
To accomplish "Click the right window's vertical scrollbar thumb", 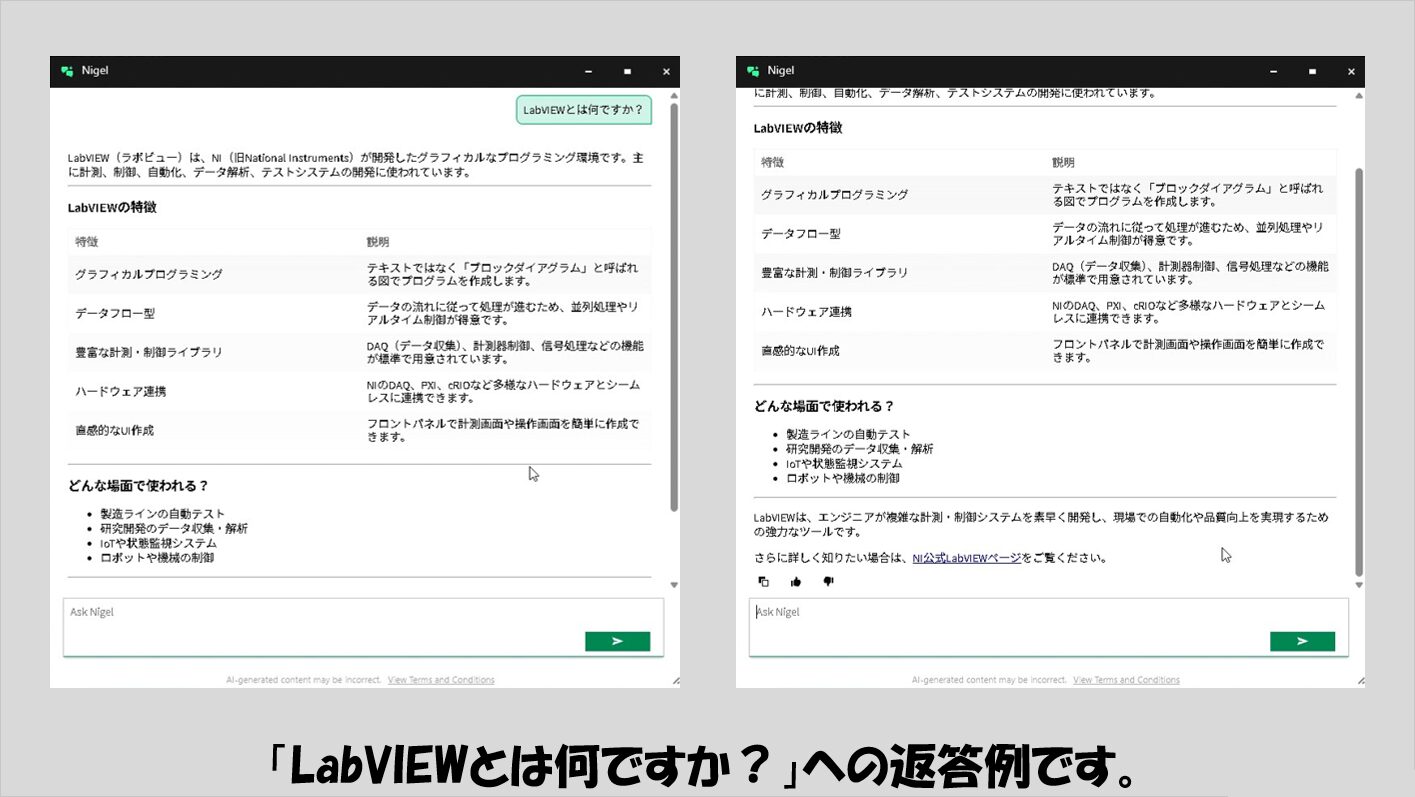I will point(1359,372).
